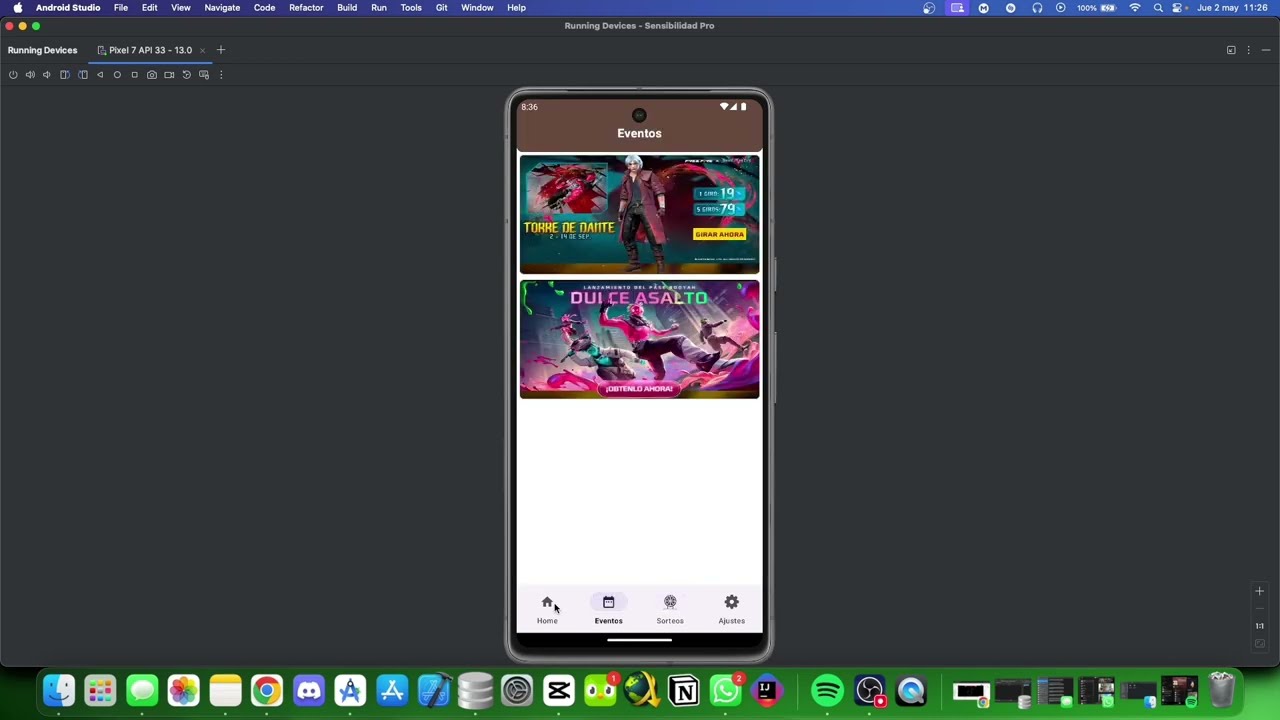Start screen recording with the video icon
The height and width of the screenshot is (720, 1280).
(x=169, y=75)
